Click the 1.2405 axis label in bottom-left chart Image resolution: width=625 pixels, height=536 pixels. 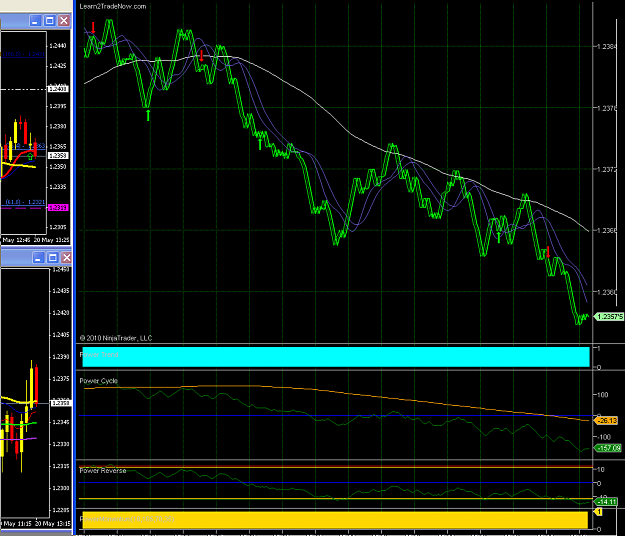[61, 335]
